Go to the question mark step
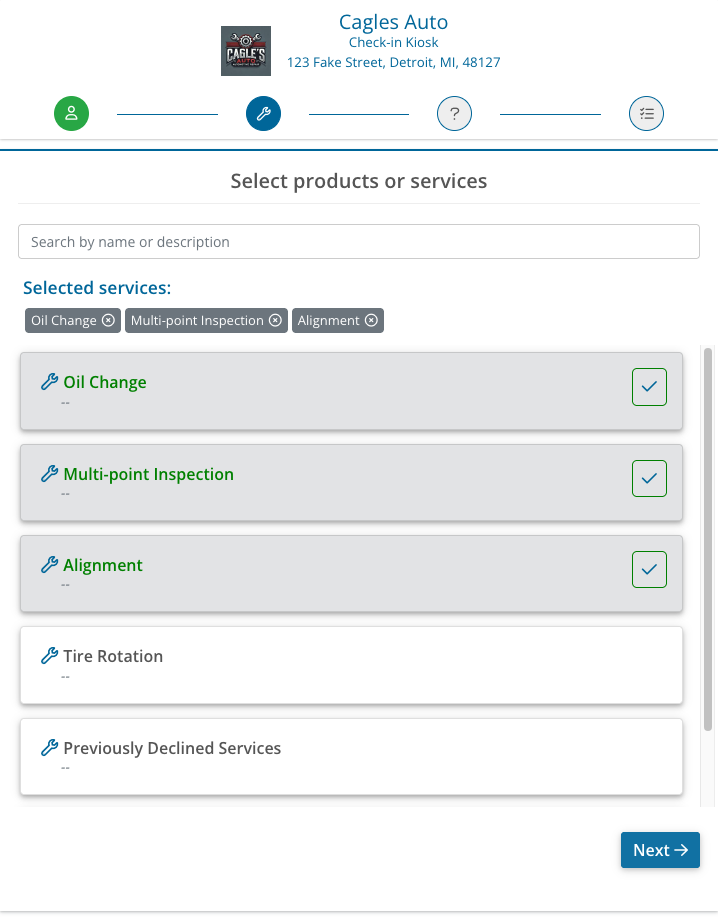The height and width of the screenshot is (919, 718). click(454, 114)
